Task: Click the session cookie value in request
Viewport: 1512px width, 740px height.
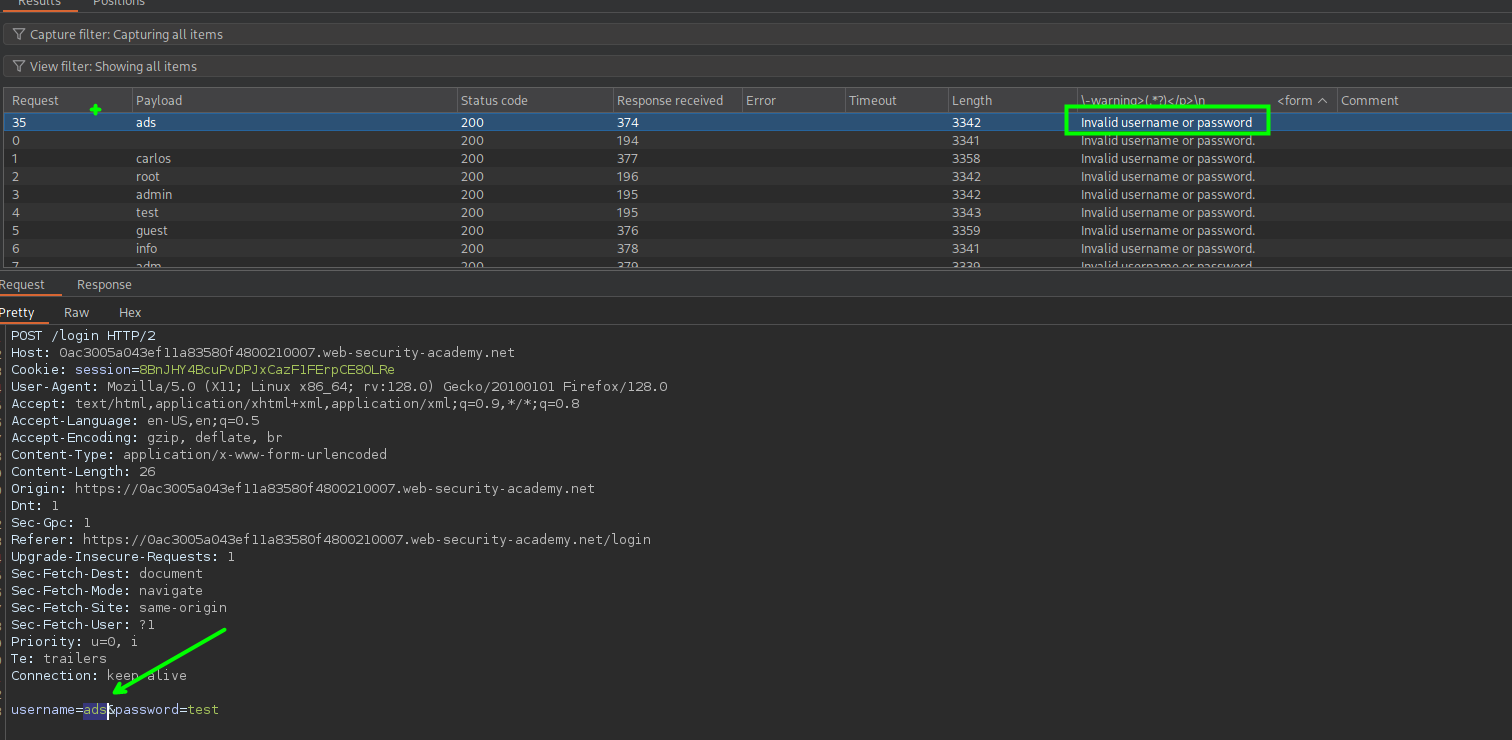Action: coord(267,370)
